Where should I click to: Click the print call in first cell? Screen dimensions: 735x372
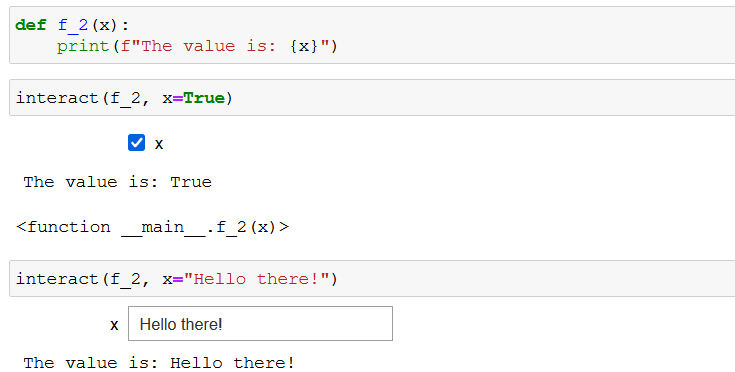pos(83,46)
